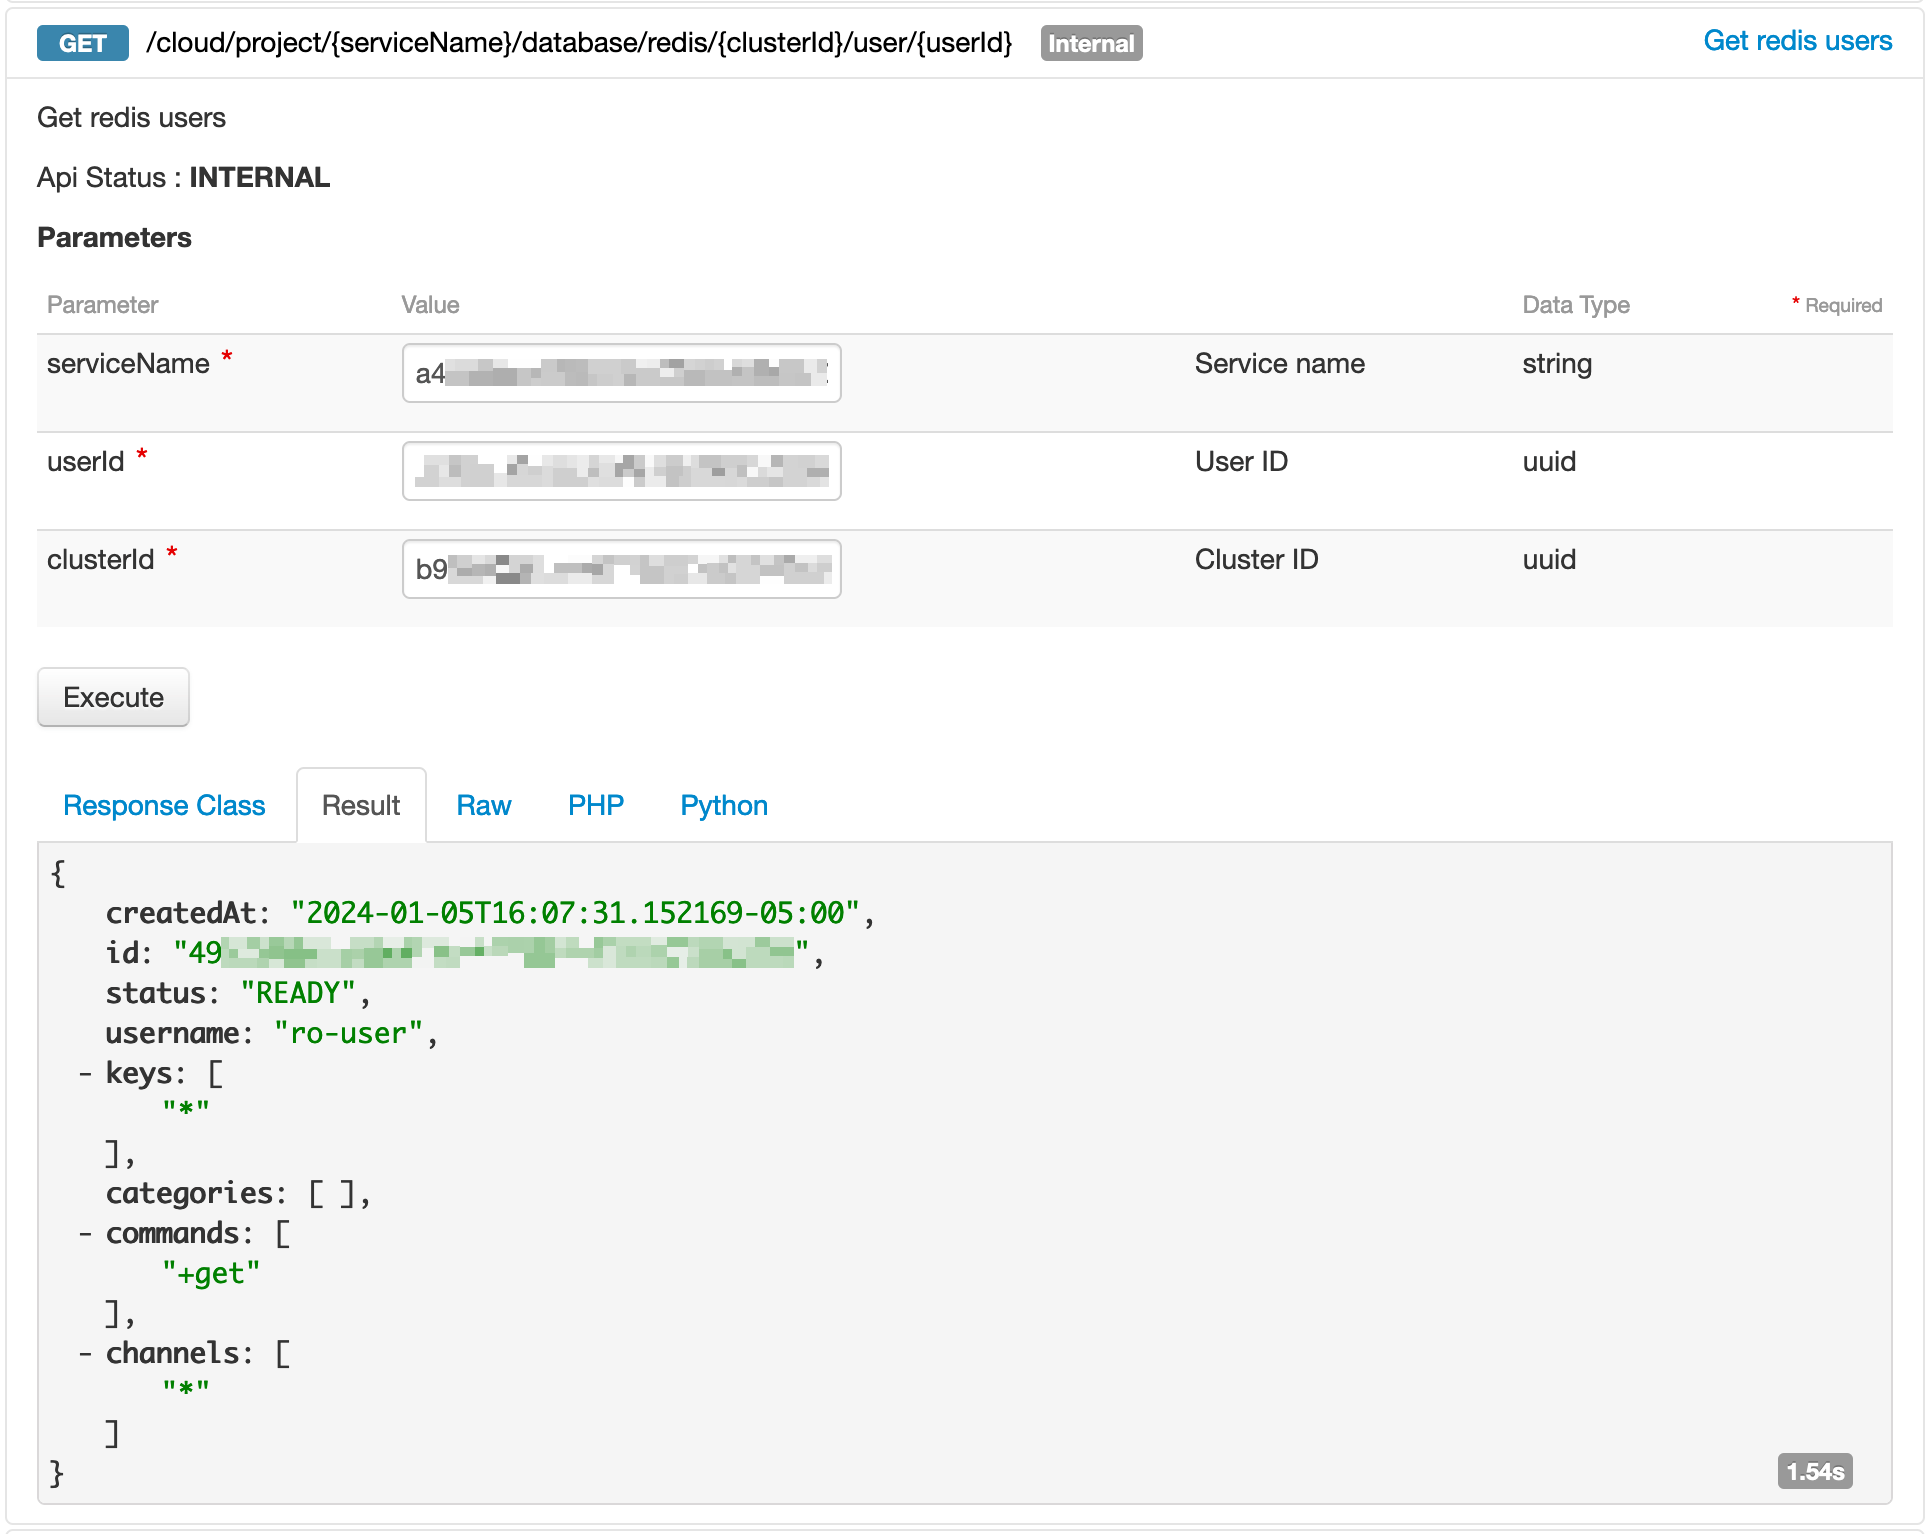Show the PHP code tab
The width and height of the screenshot is (1932, 1534).
[x=596, y=806]
